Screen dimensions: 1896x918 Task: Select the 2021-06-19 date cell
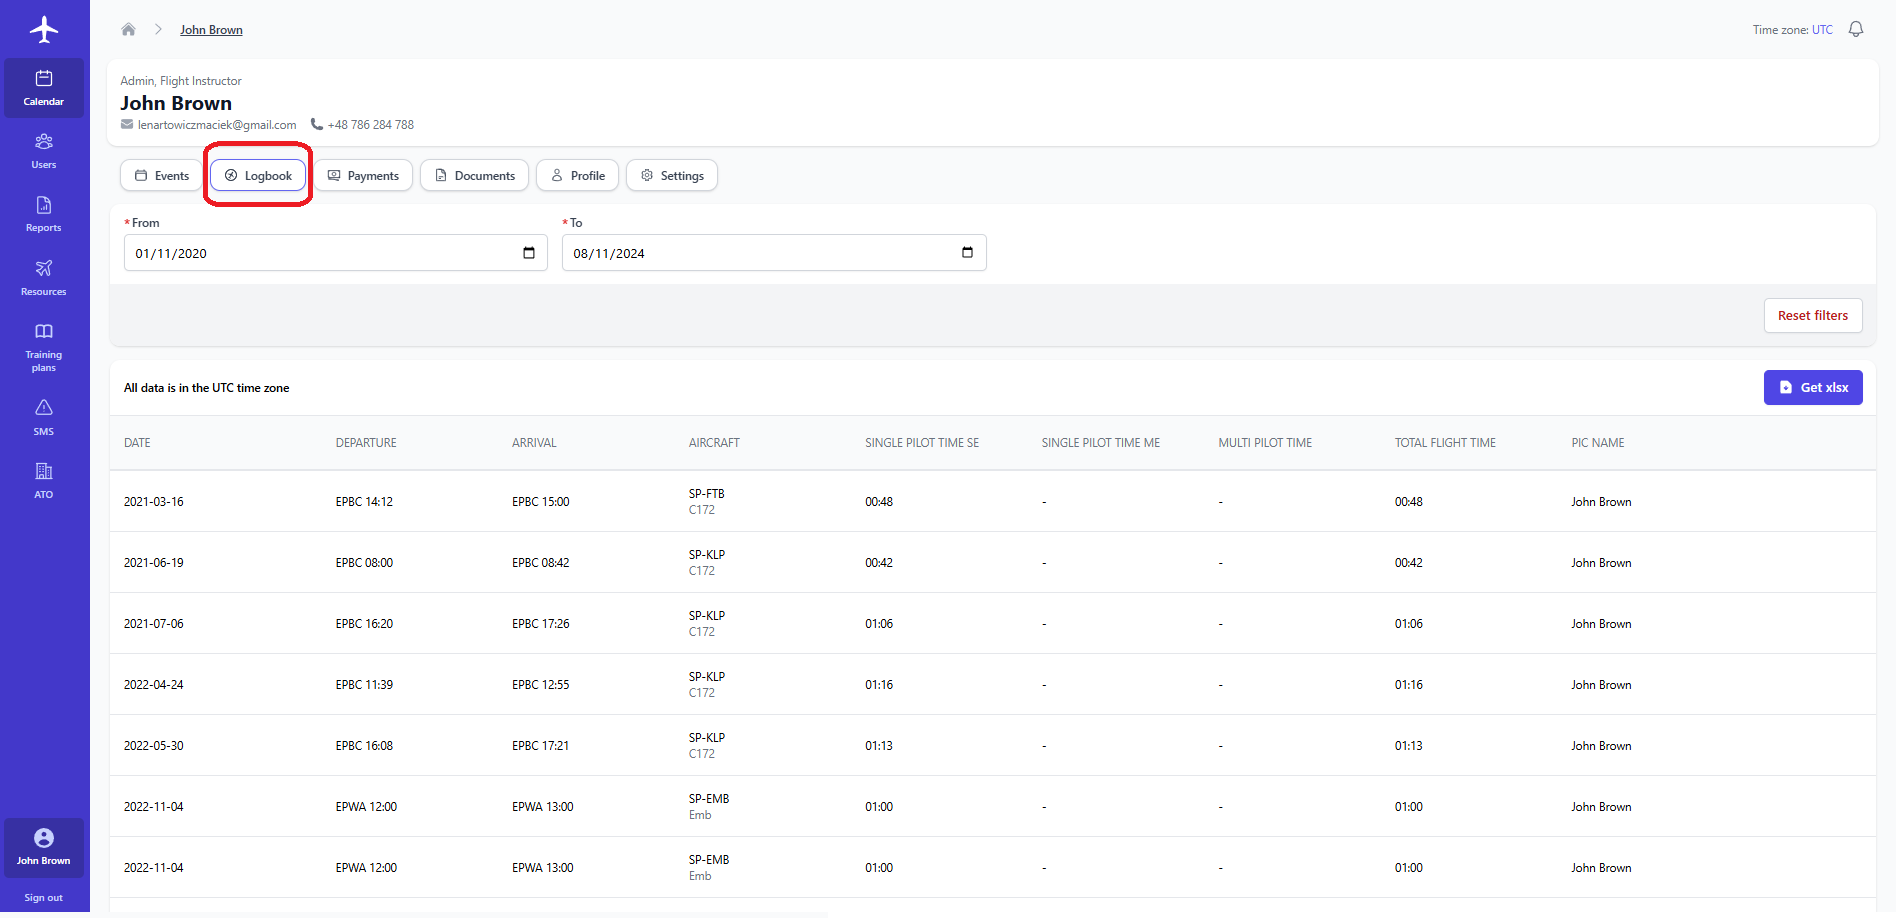click(154, 563)
